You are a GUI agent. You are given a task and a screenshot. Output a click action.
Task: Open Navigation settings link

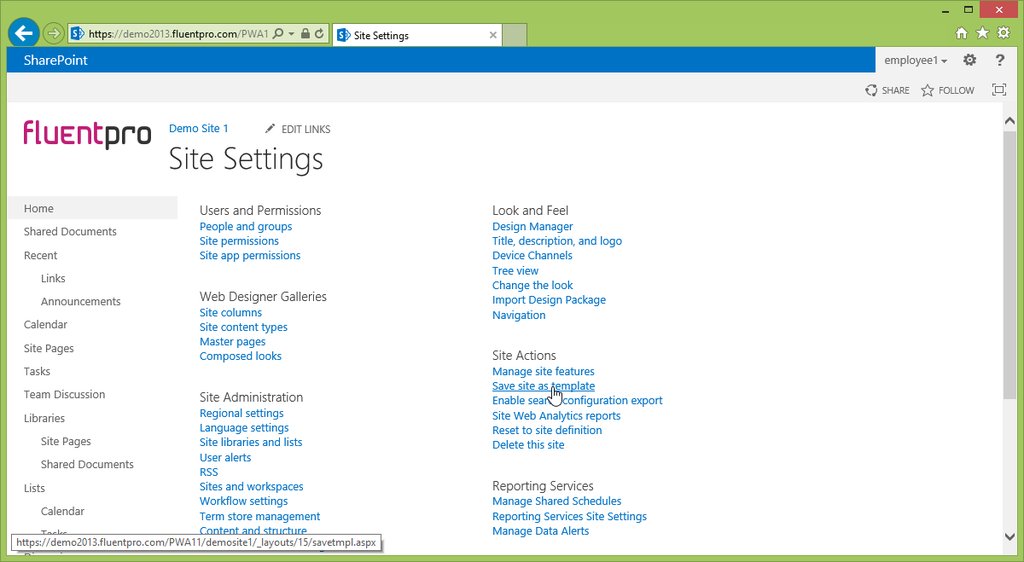click(x=519, y=315)
